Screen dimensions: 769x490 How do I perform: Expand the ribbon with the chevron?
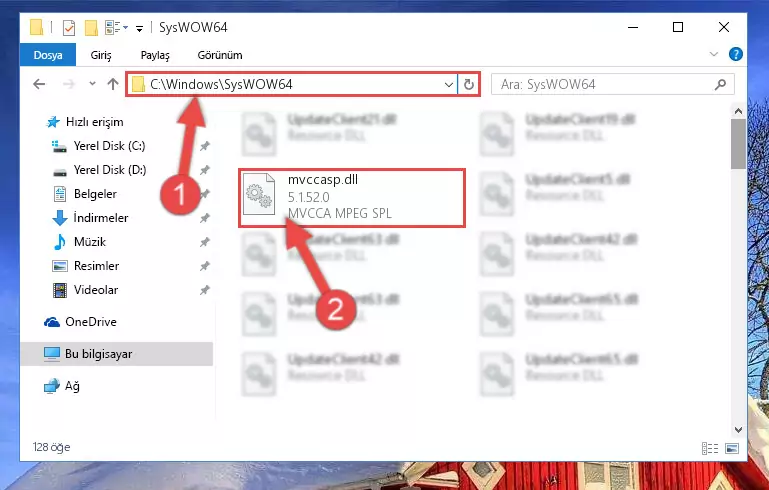pyautogui.click(x=714, y=54)
